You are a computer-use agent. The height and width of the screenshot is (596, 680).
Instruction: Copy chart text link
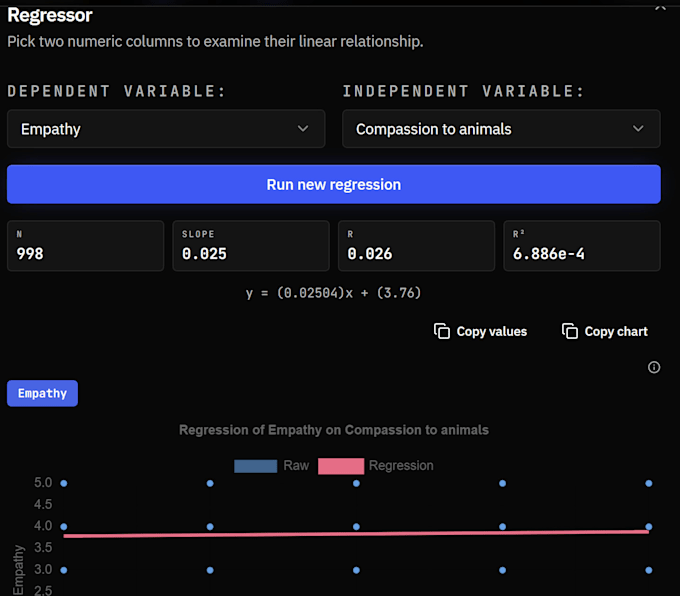click(616, 331)
